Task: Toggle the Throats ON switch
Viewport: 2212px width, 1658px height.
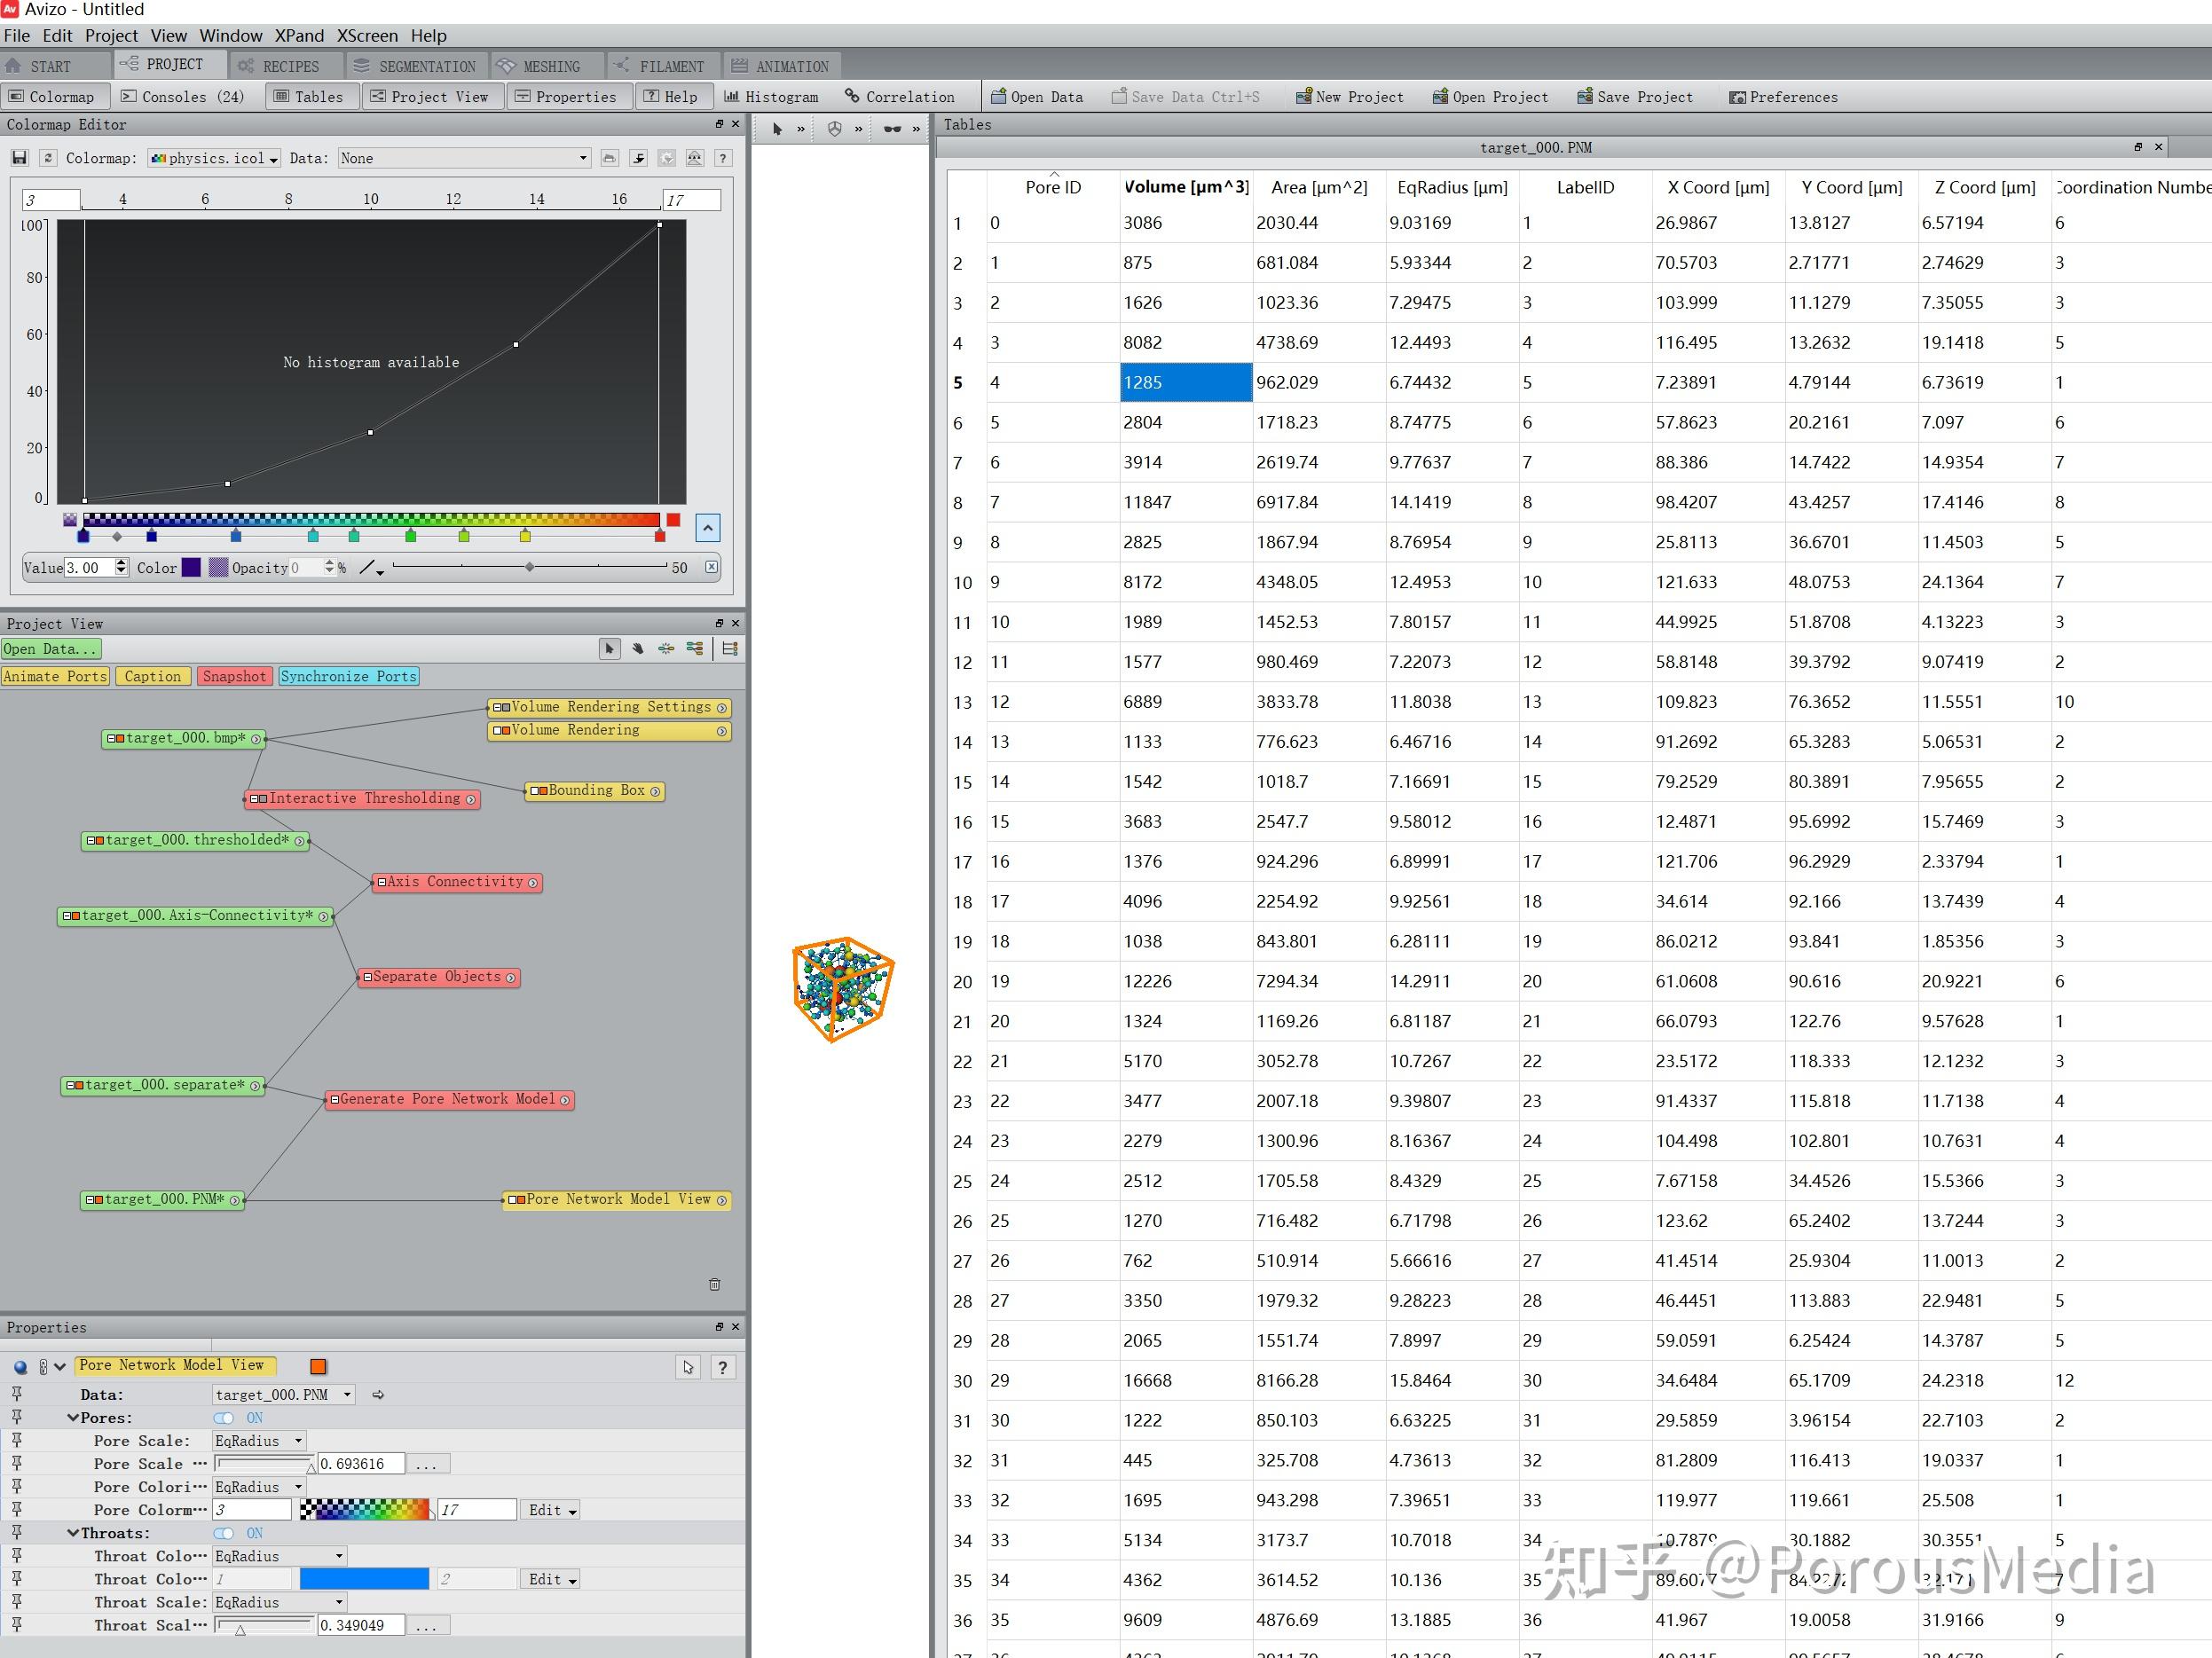Action: tap(224, 1533)
